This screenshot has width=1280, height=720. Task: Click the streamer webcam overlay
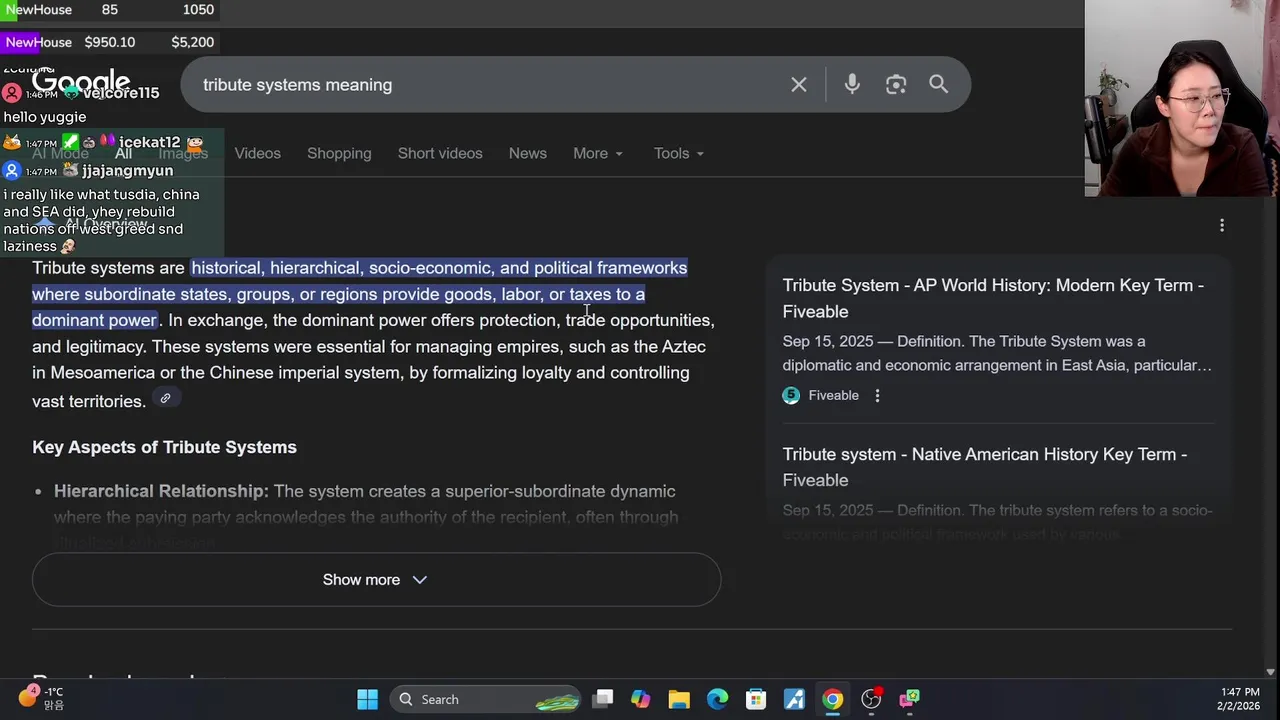pos(1182,98)
